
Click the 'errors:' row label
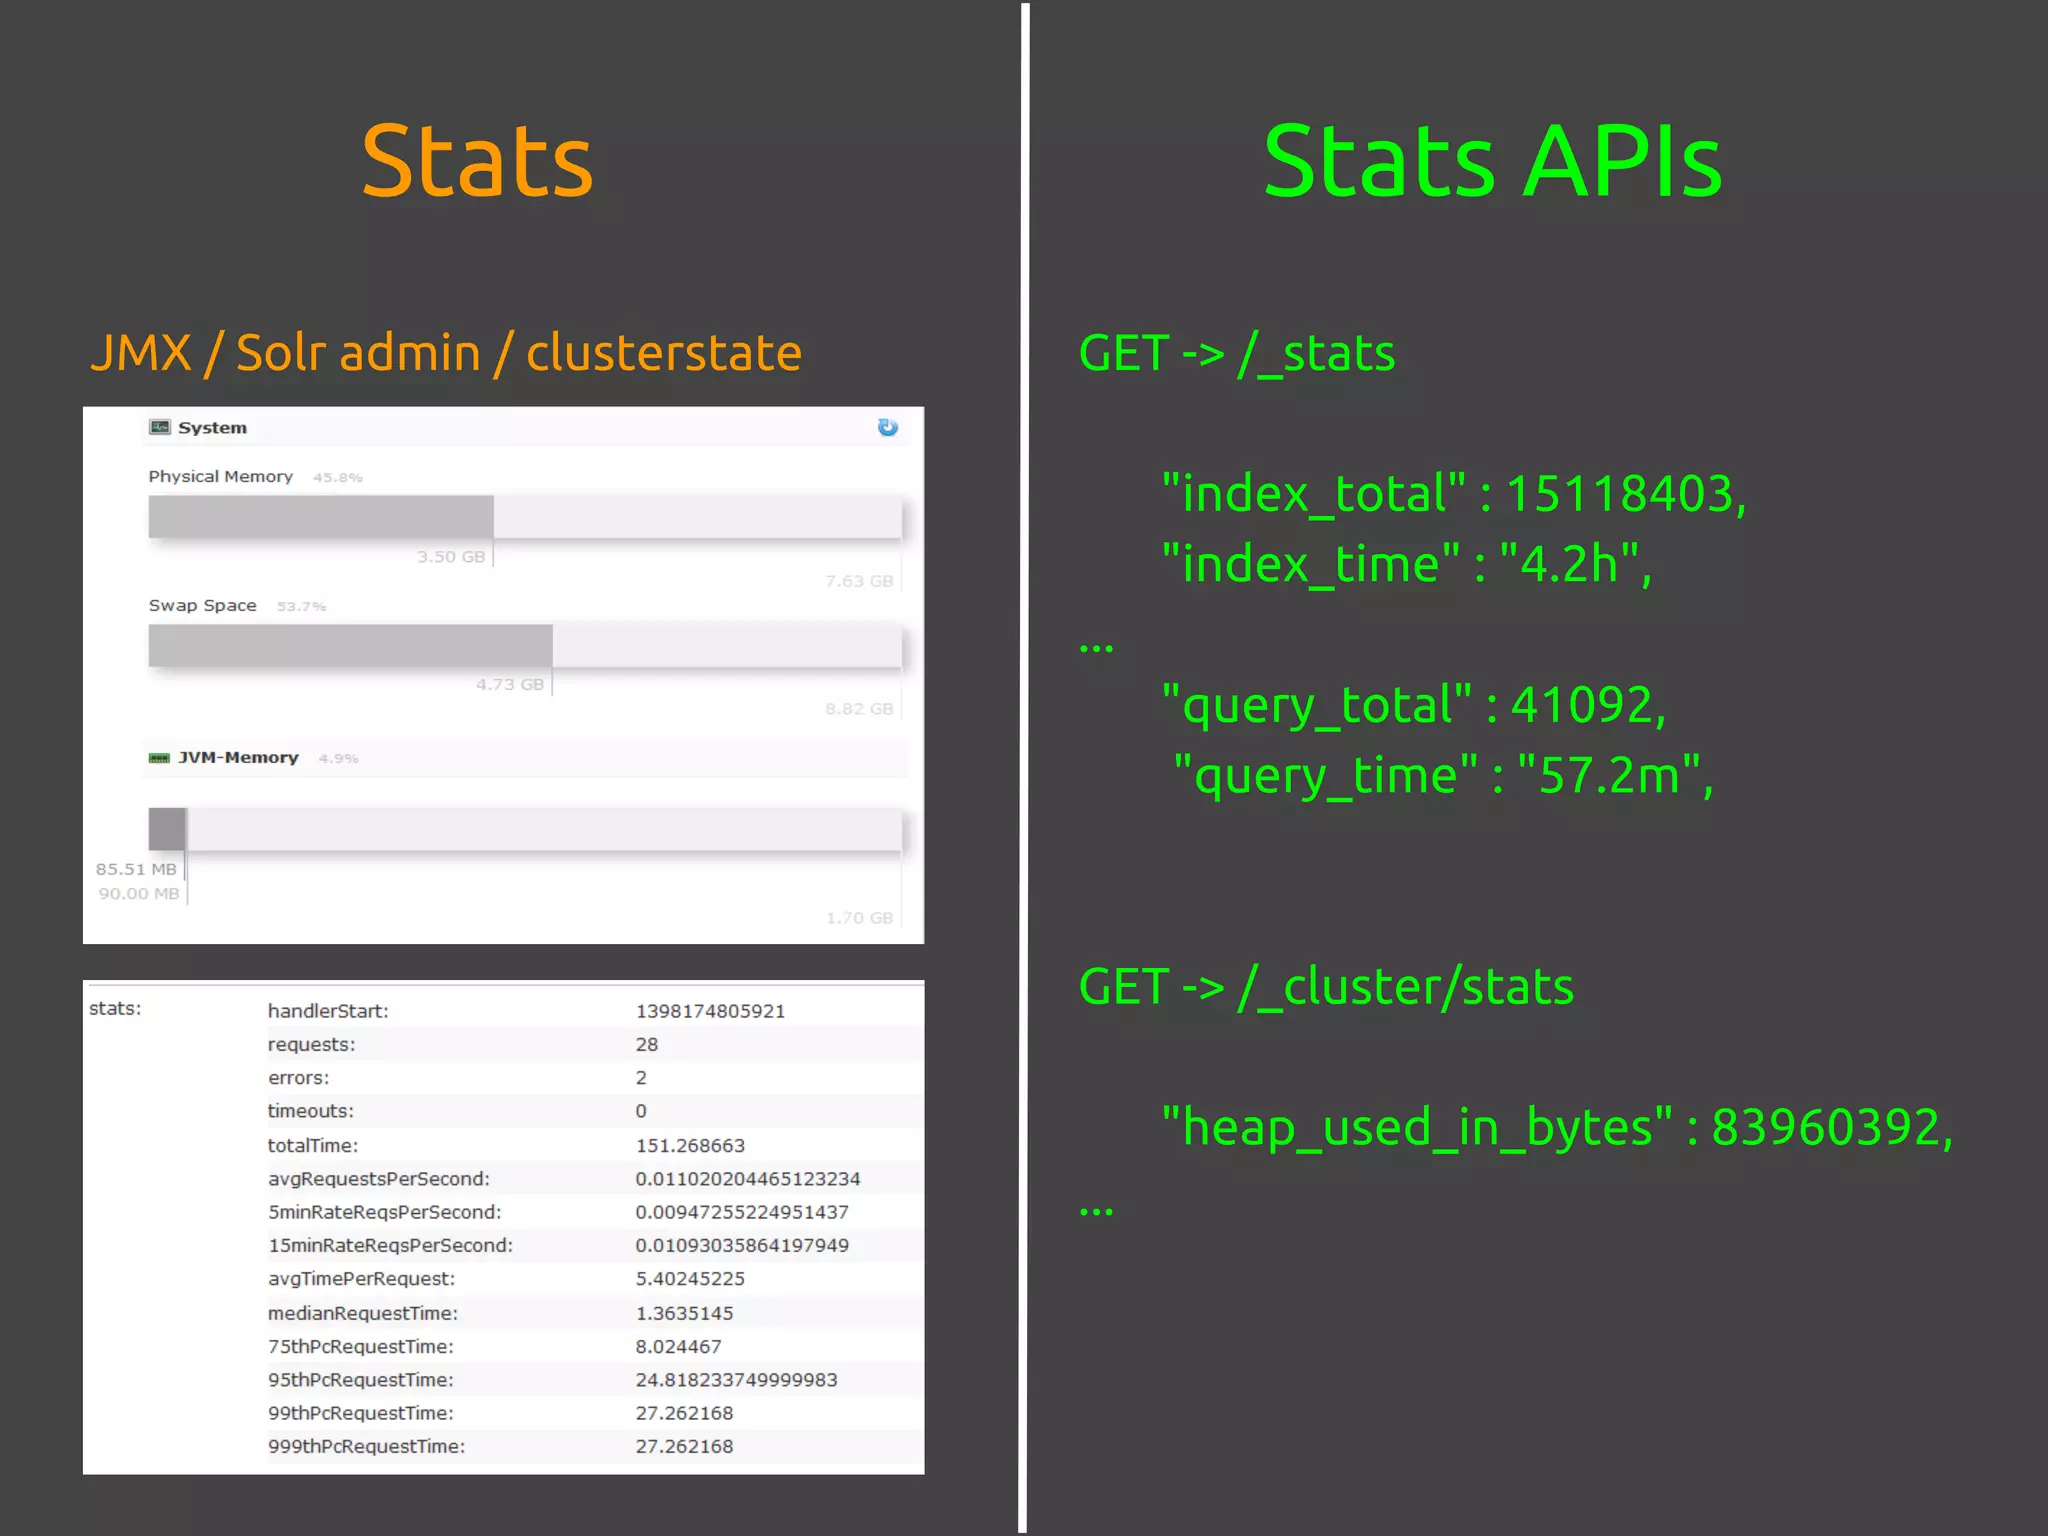298,1078
